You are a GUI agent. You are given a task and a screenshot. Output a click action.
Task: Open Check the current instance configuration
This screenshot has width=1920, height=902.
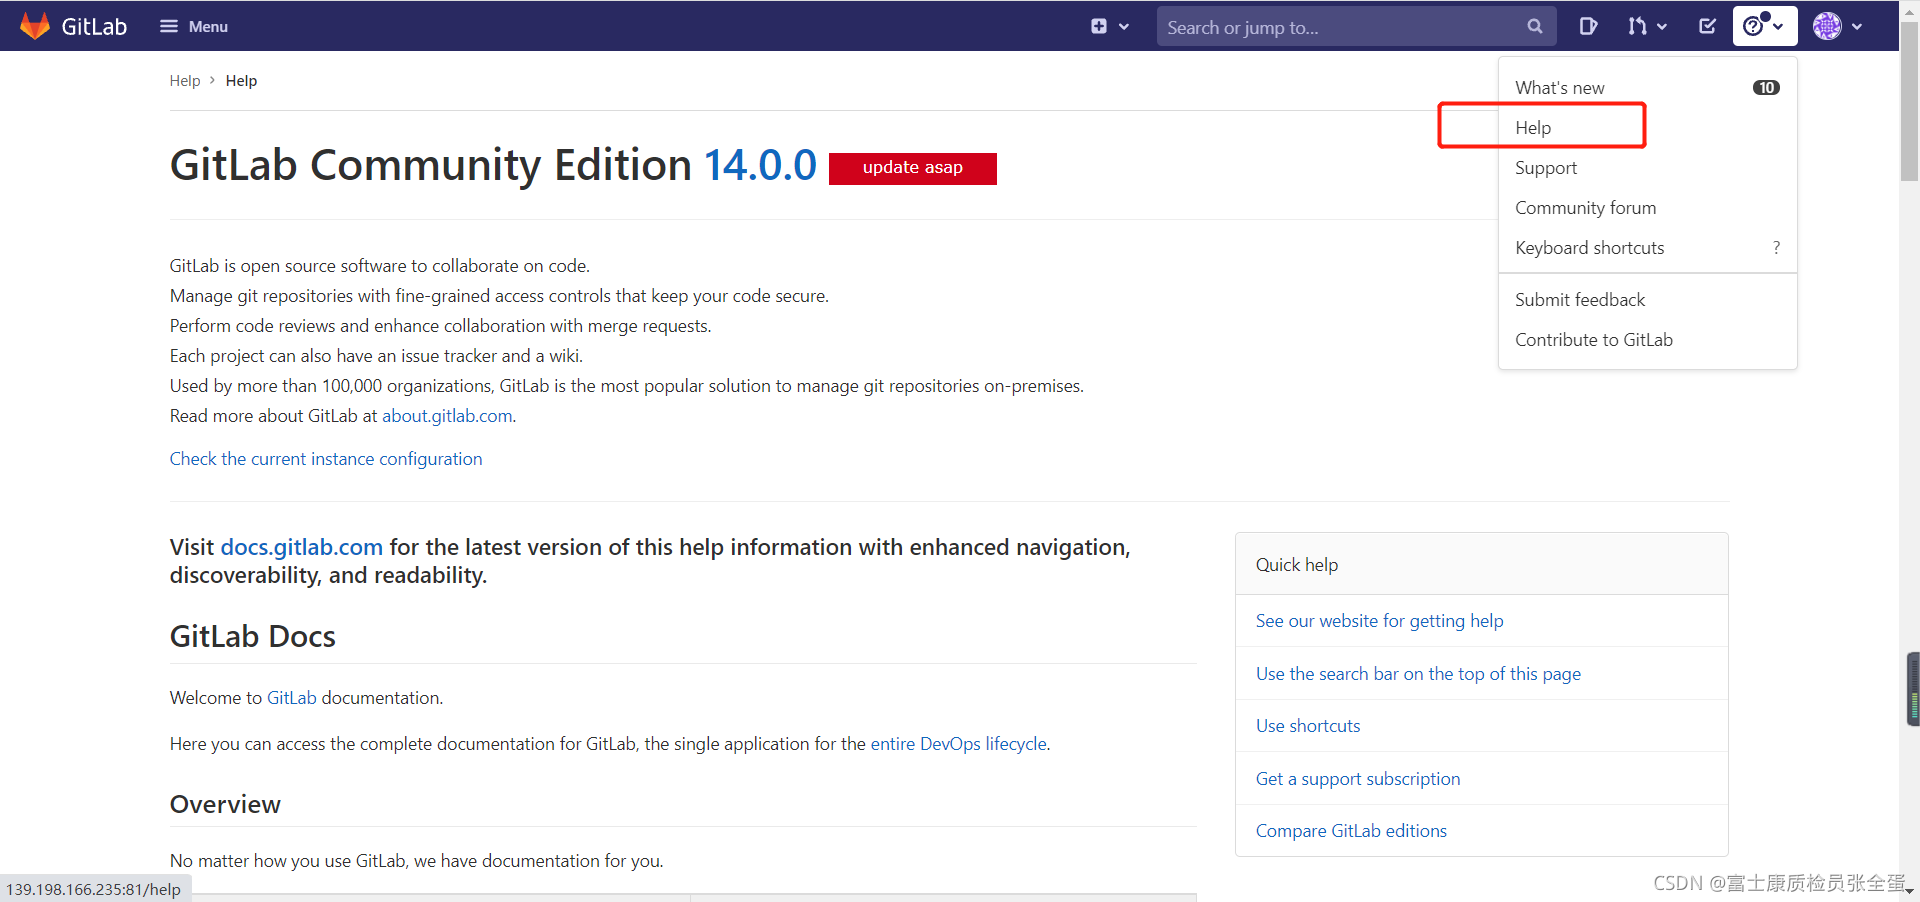pyautogui.click(x=326, y=459)
